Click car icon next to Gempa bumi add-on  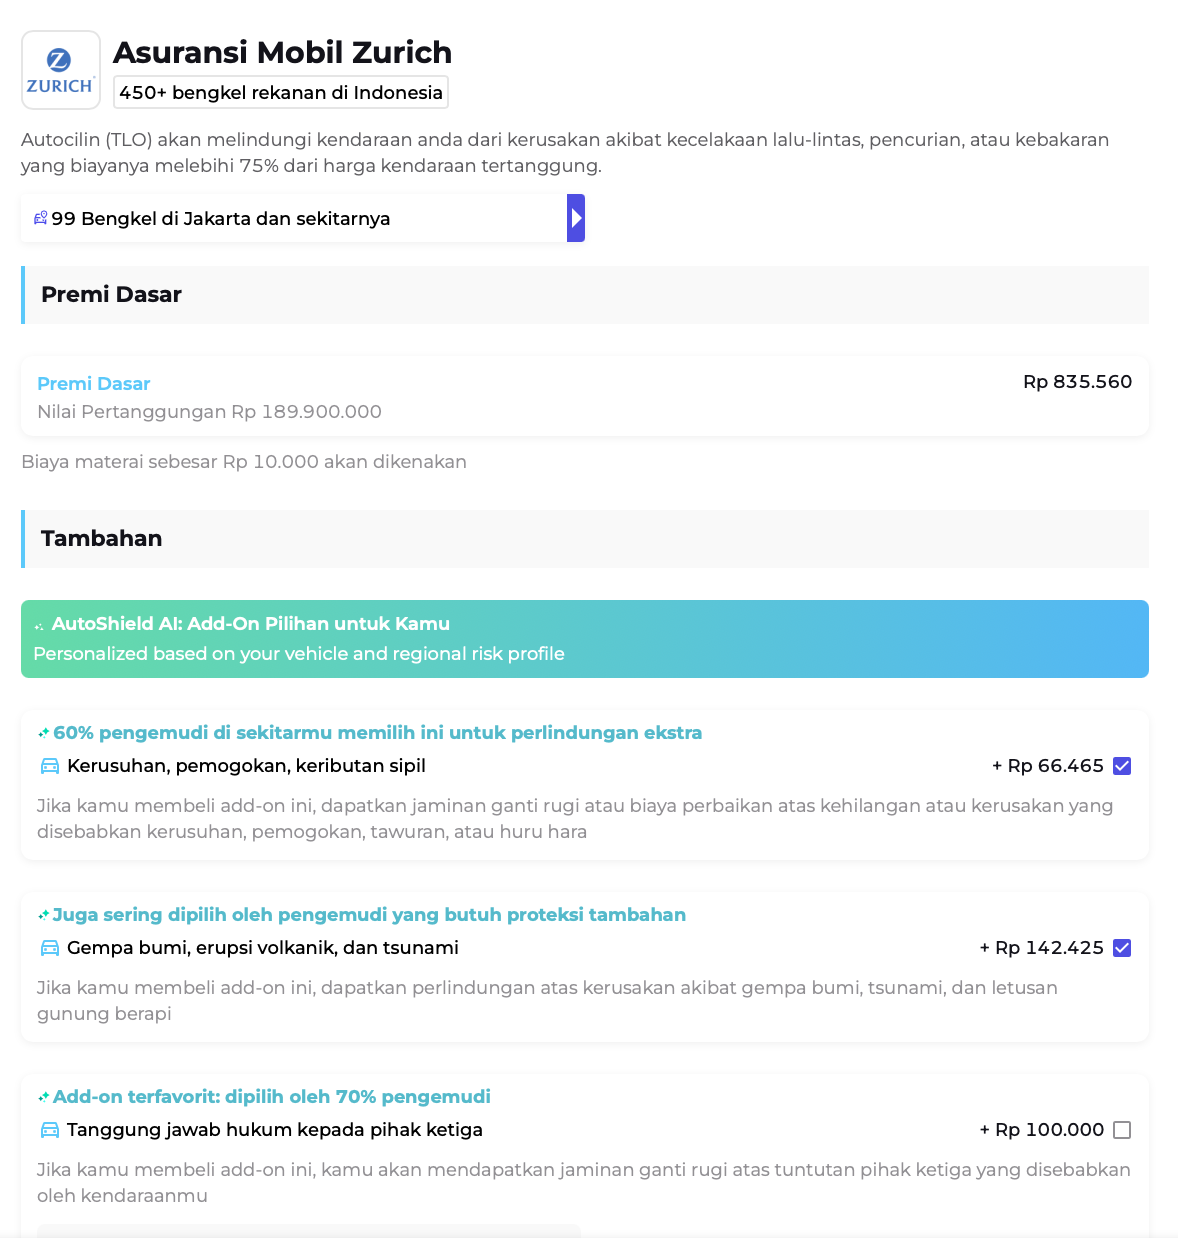pos(50,948)
